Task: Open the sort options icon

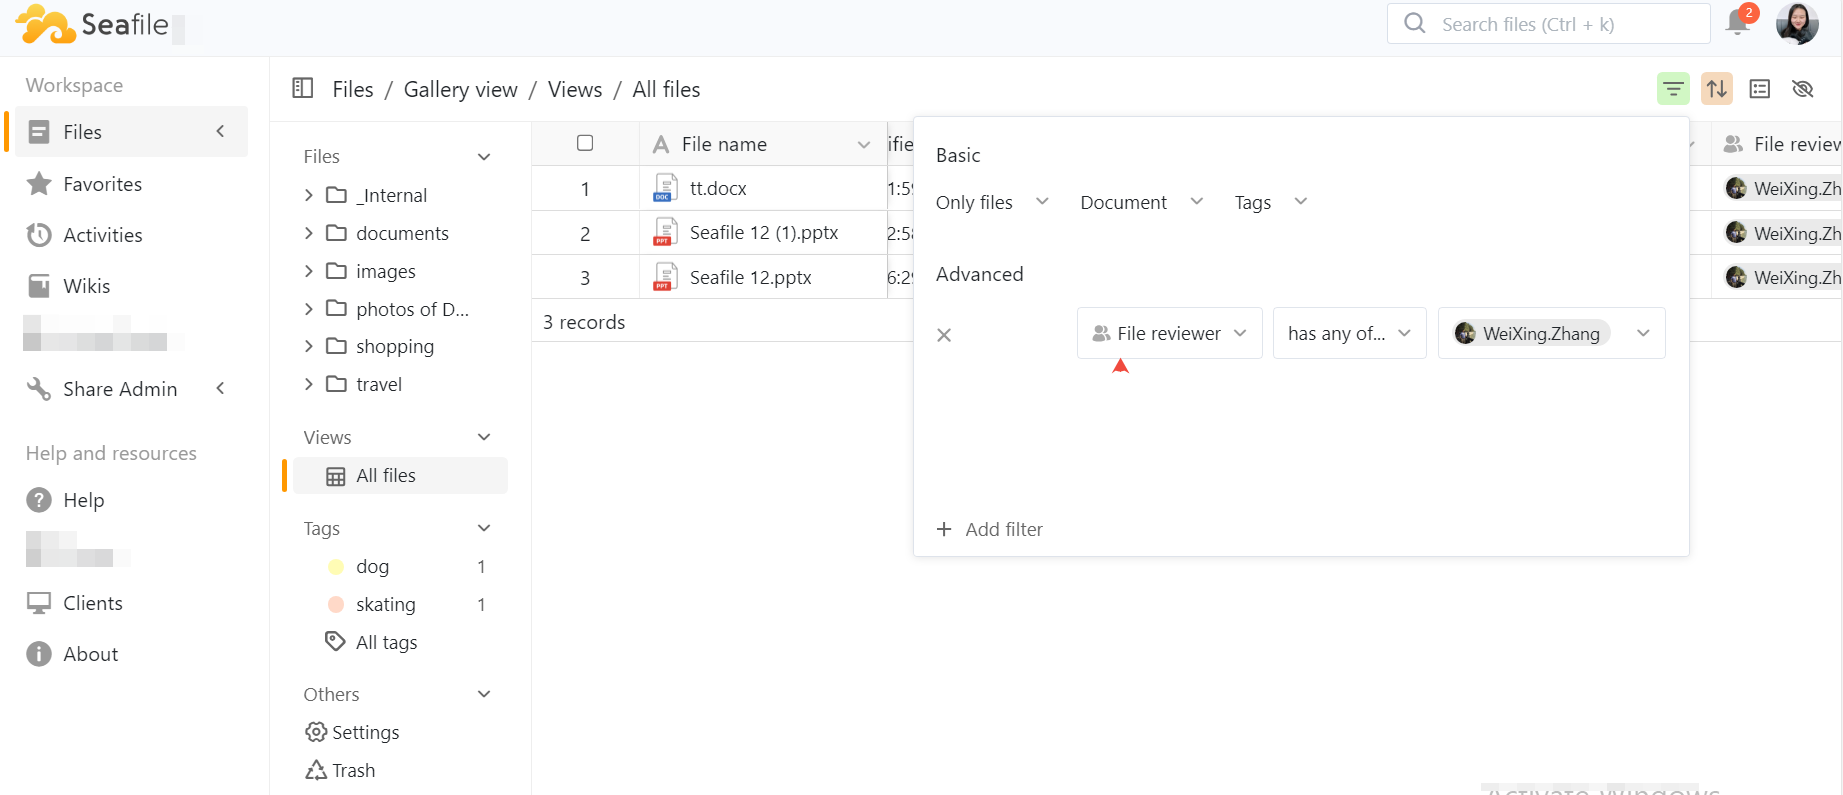Action: coord(1716,89)
